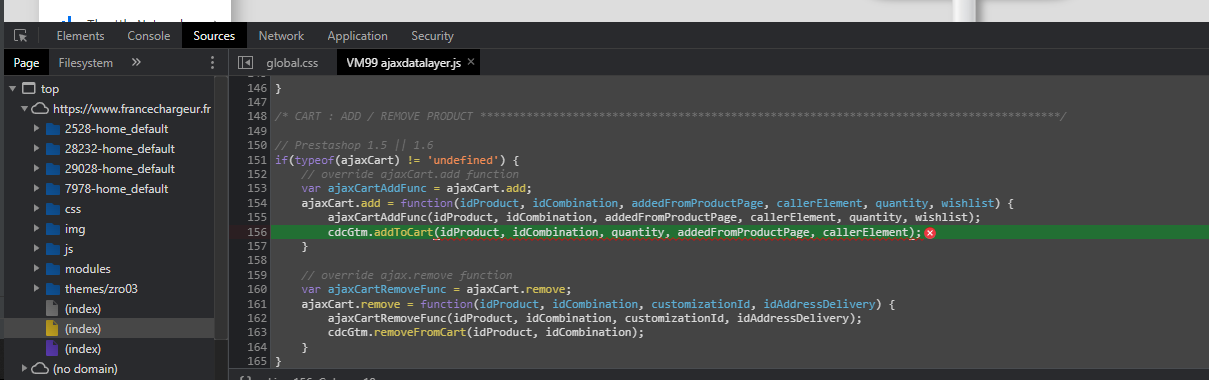Expand the modules folder arrow

(x=37, y=269)
